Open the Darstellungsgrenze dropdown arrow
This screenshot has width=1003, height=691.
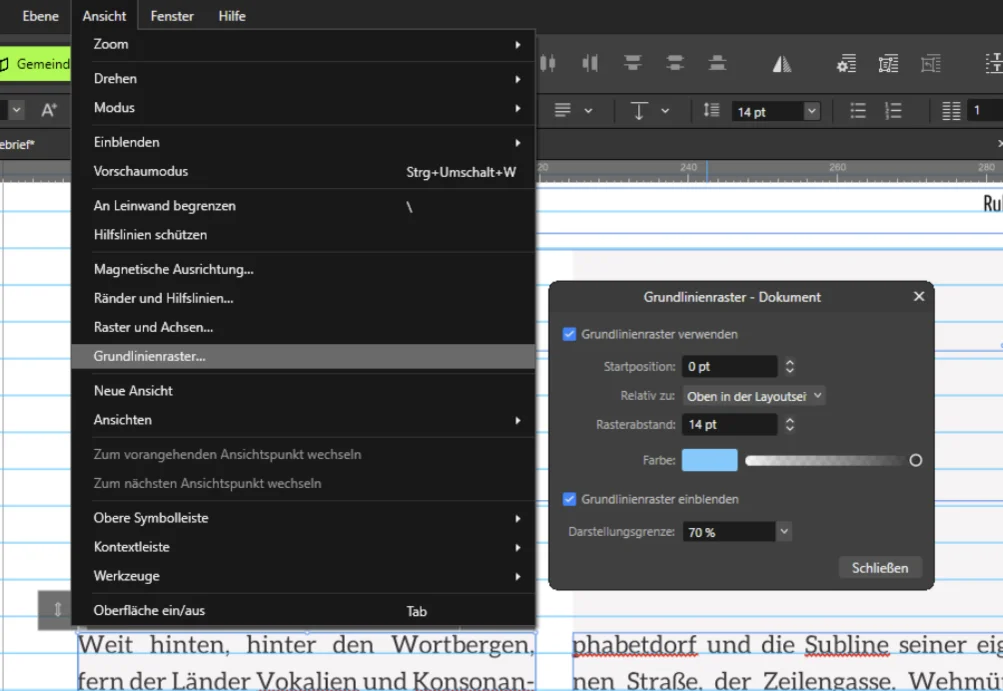[784, 531]
